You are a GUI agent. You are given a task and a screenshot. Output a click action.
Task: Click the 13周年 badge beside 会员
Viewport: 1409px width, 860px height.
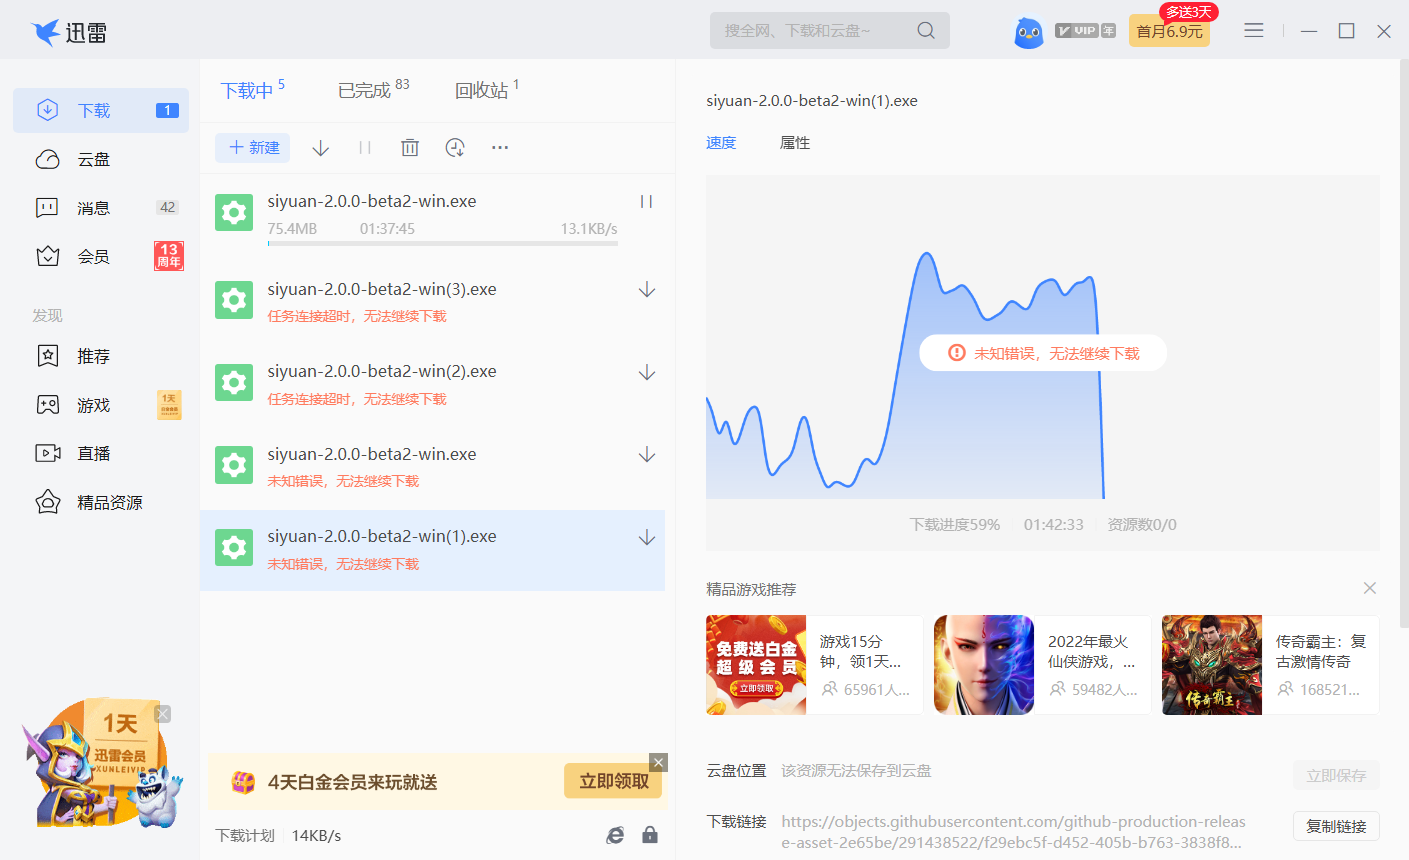pyautogui.click(x=169, y=256)
